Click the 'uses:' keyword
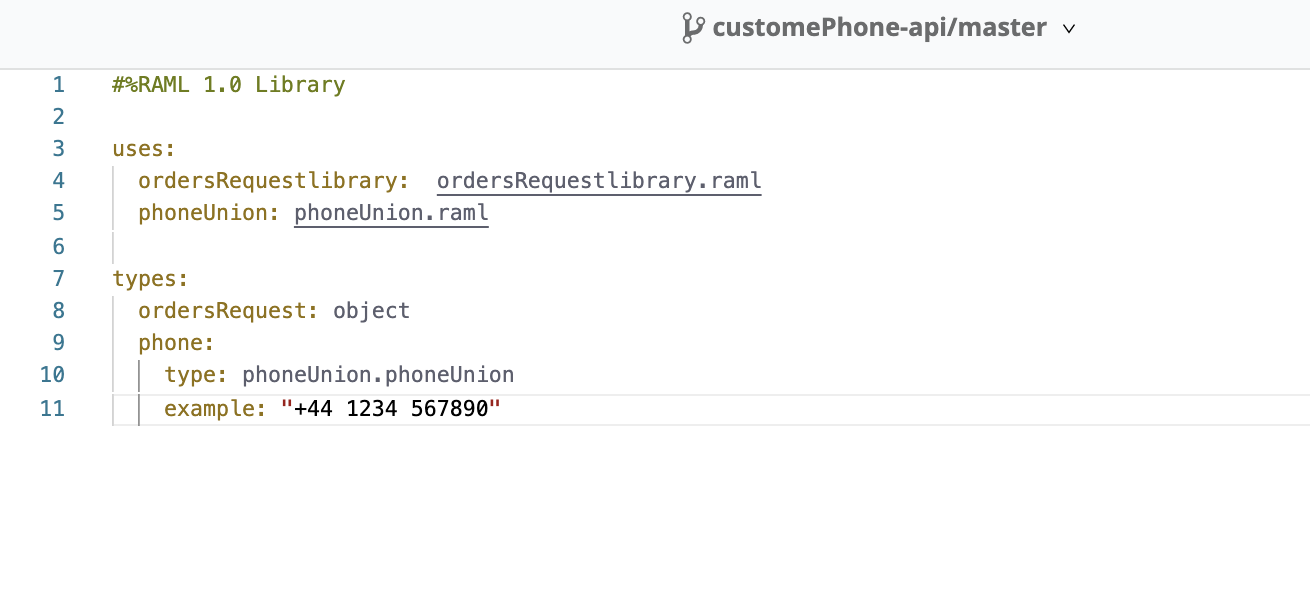The image size is (1310, 590). tap(144, 149)
